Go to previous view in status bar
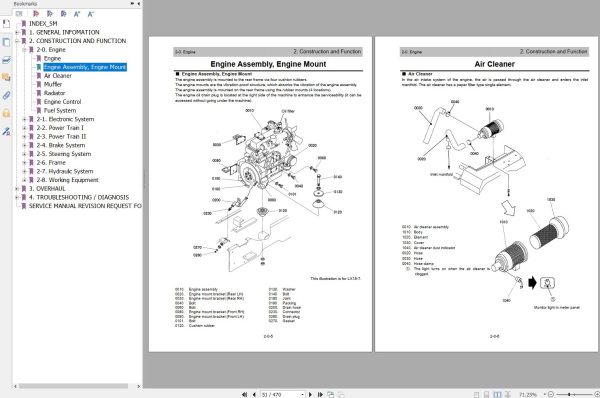Screen dimensions: 600x398 (x=330, y=394)
